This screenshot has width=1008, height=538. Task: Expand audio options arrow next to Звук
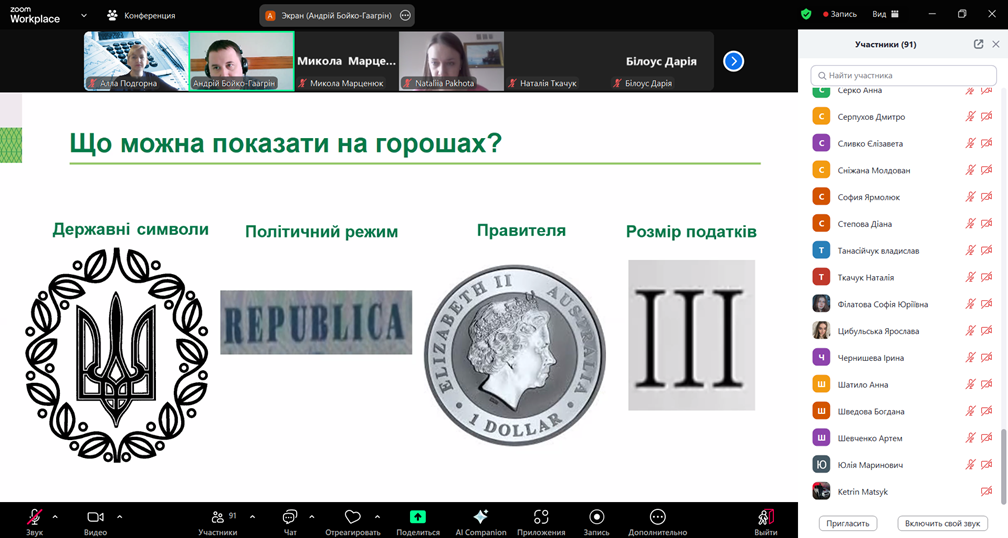coord(55,517)
